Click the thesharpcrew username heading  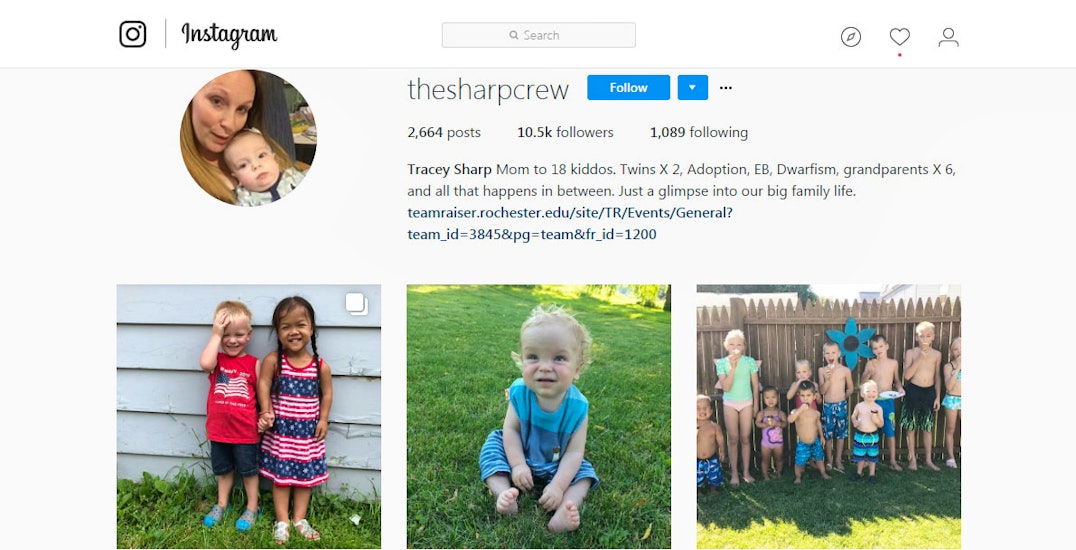tap(488, 89)
